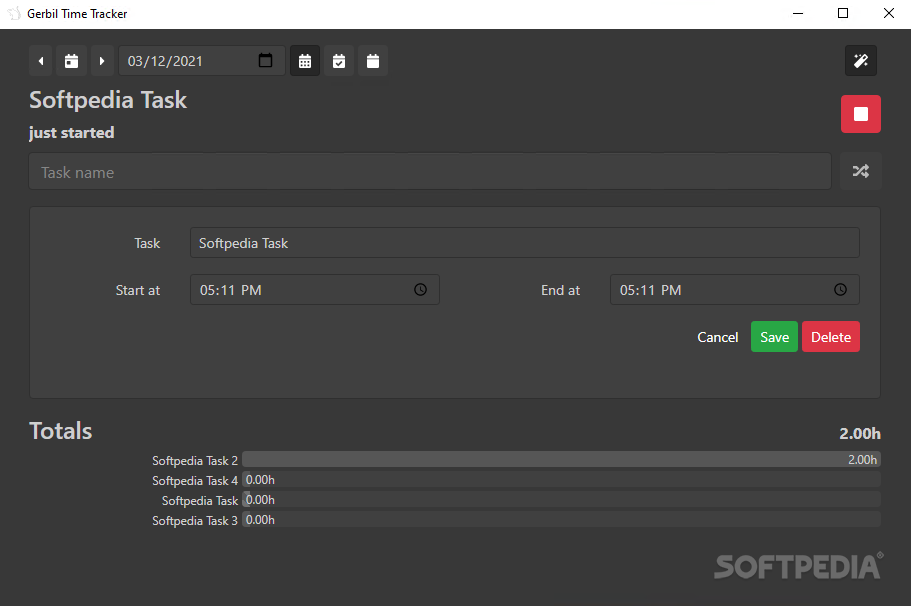Click the Totals heading
Image resolution: width=911 pixels, height=606 pixels.
tap(61, 431)
